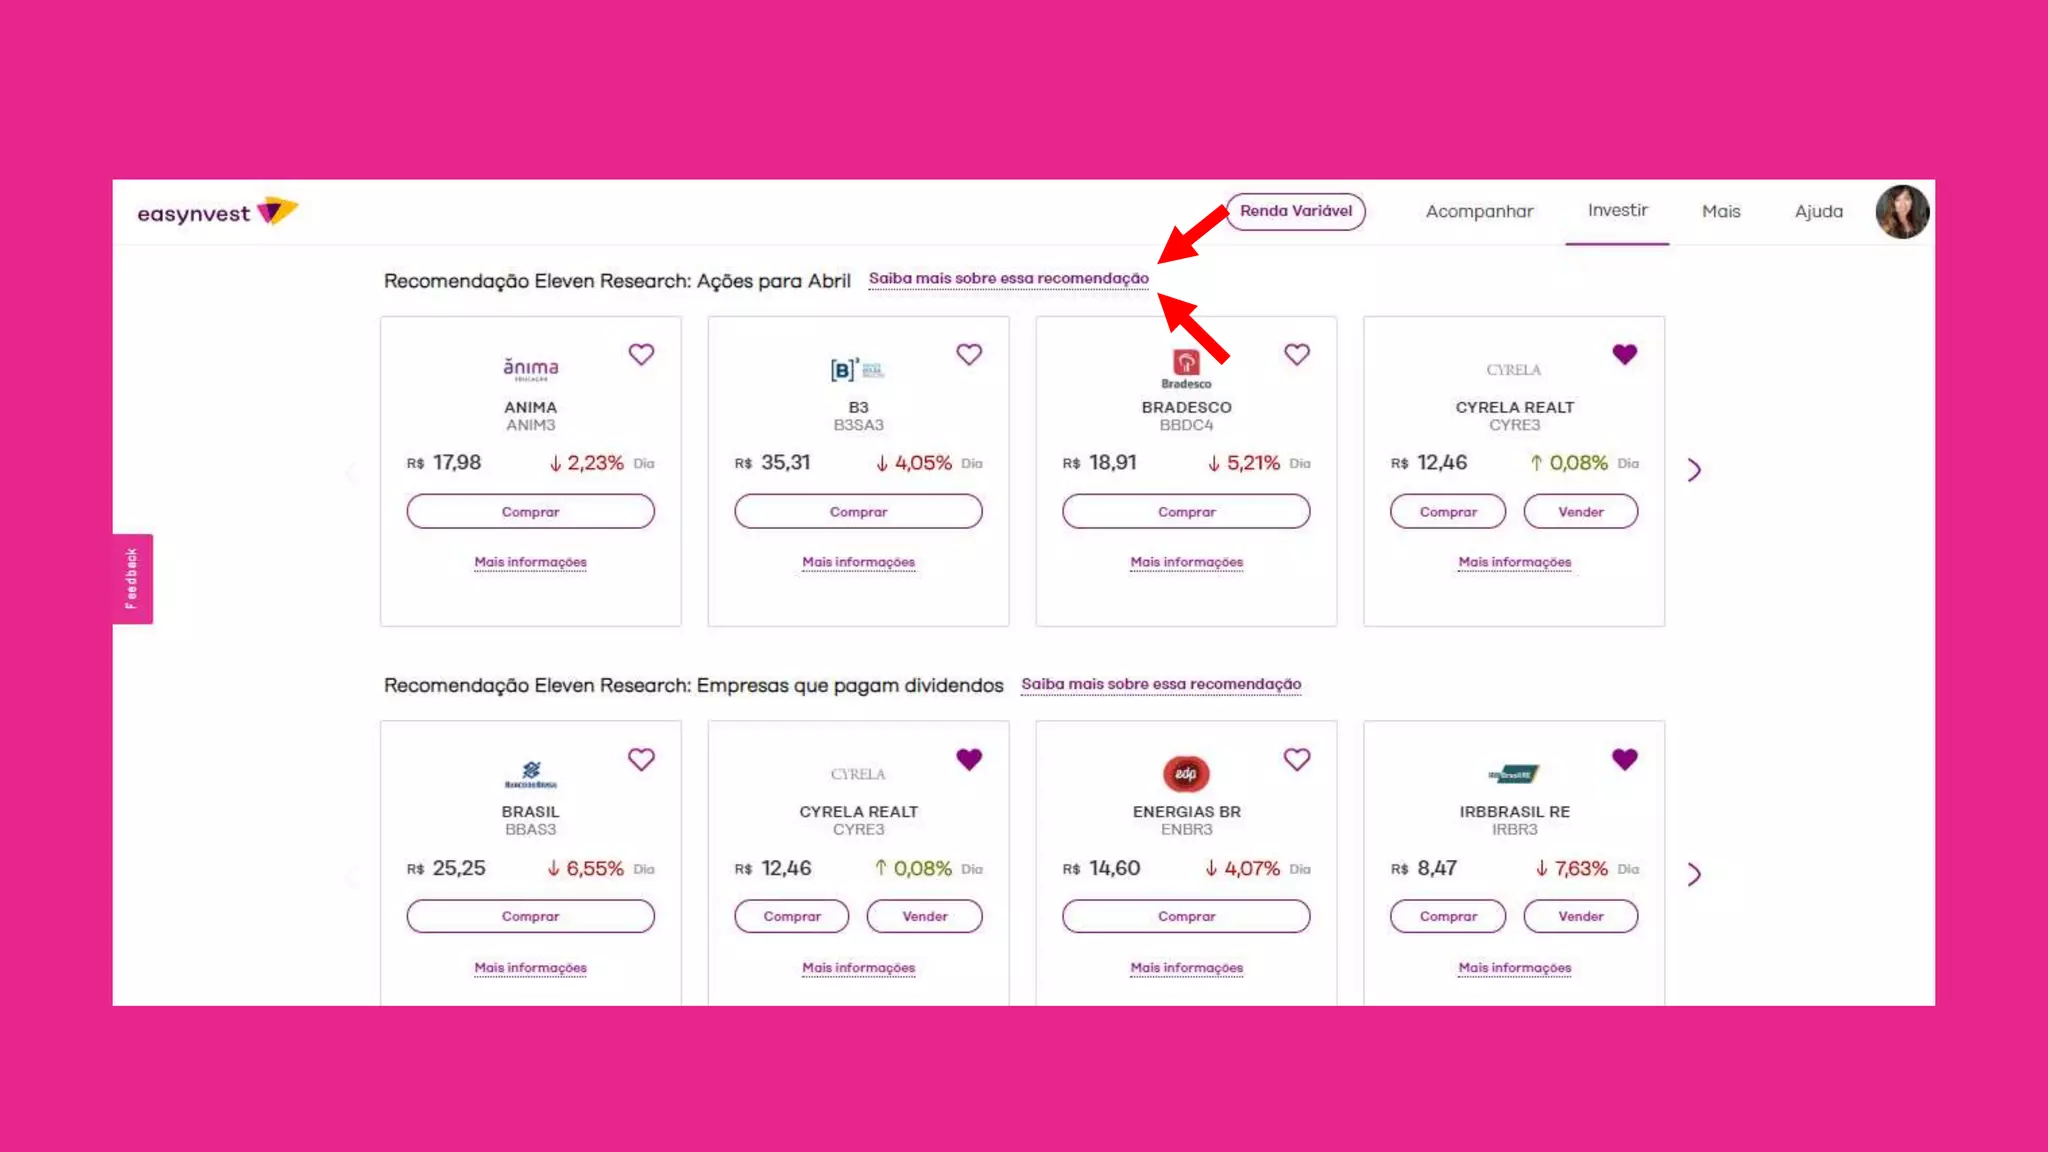
Task: Click Comprar for BRADESCO BBDC4
Action: coord(1185,511)
